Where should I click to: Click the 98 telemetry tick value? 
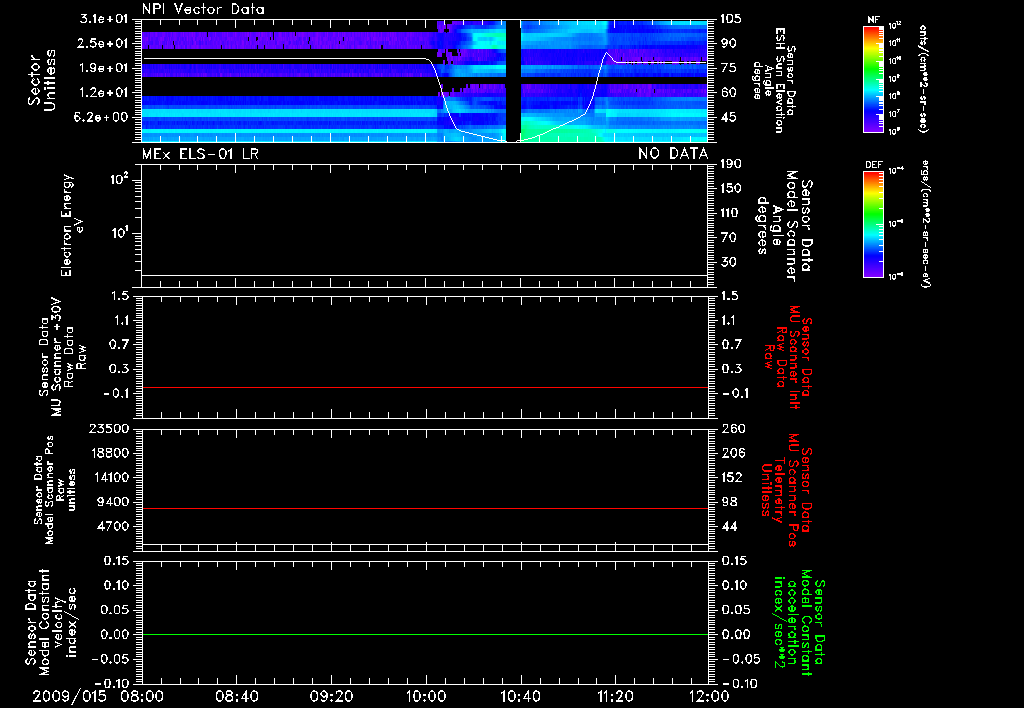coord(728,502)
